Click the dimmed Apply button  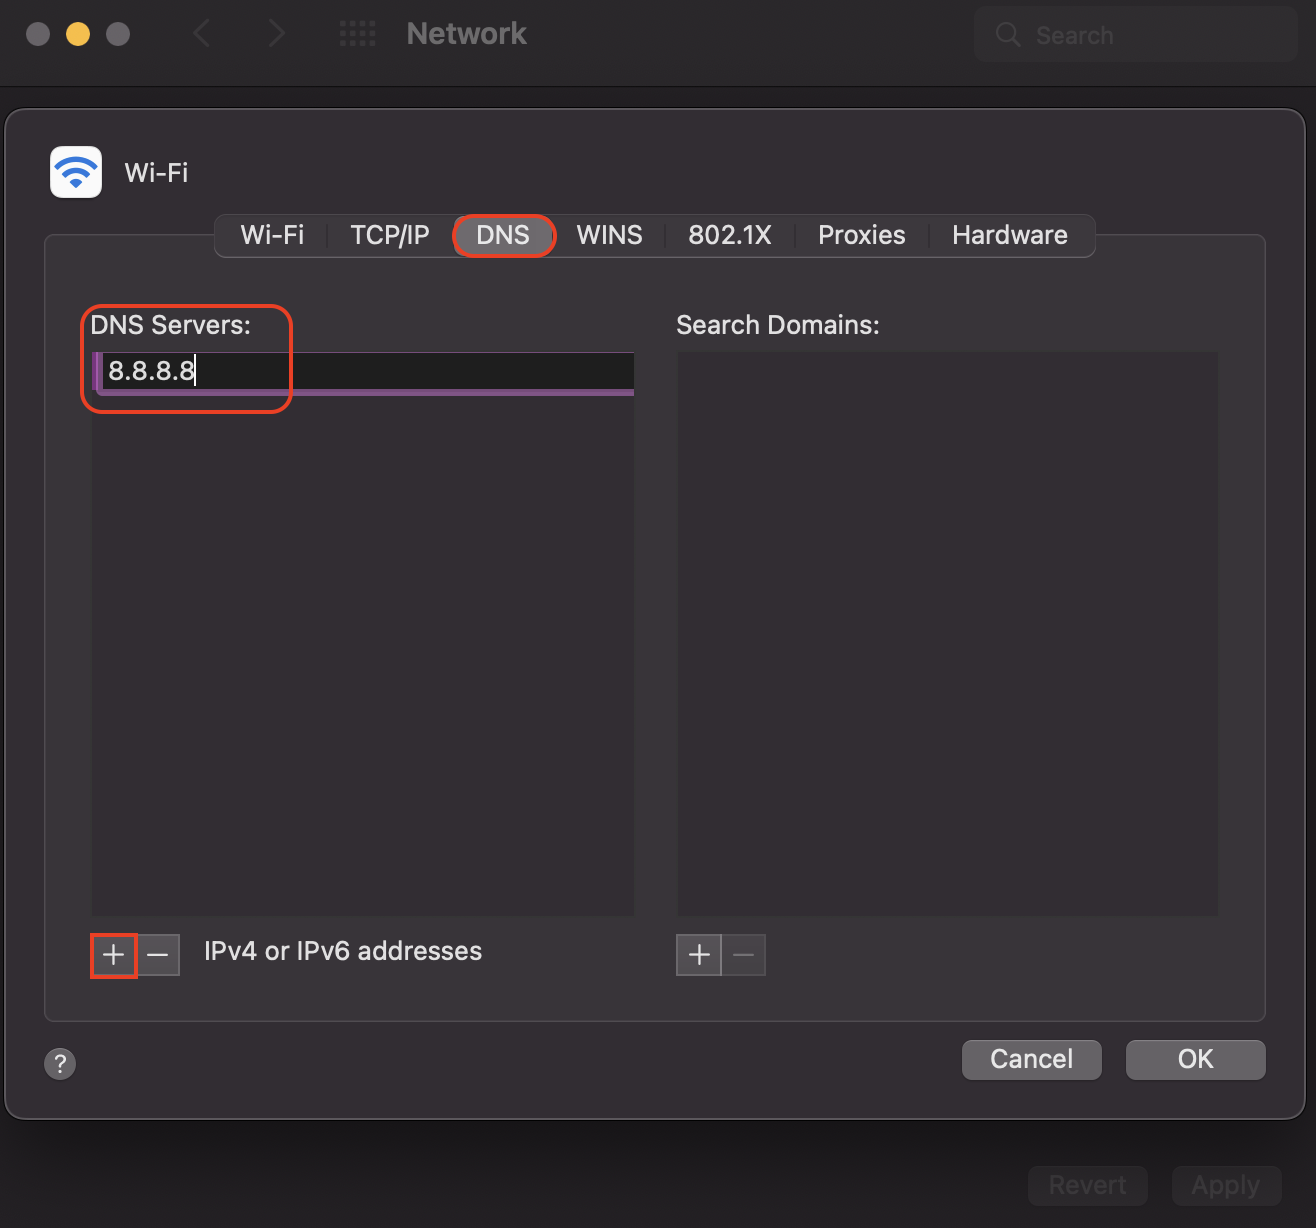click(x=1226, y=1186)
